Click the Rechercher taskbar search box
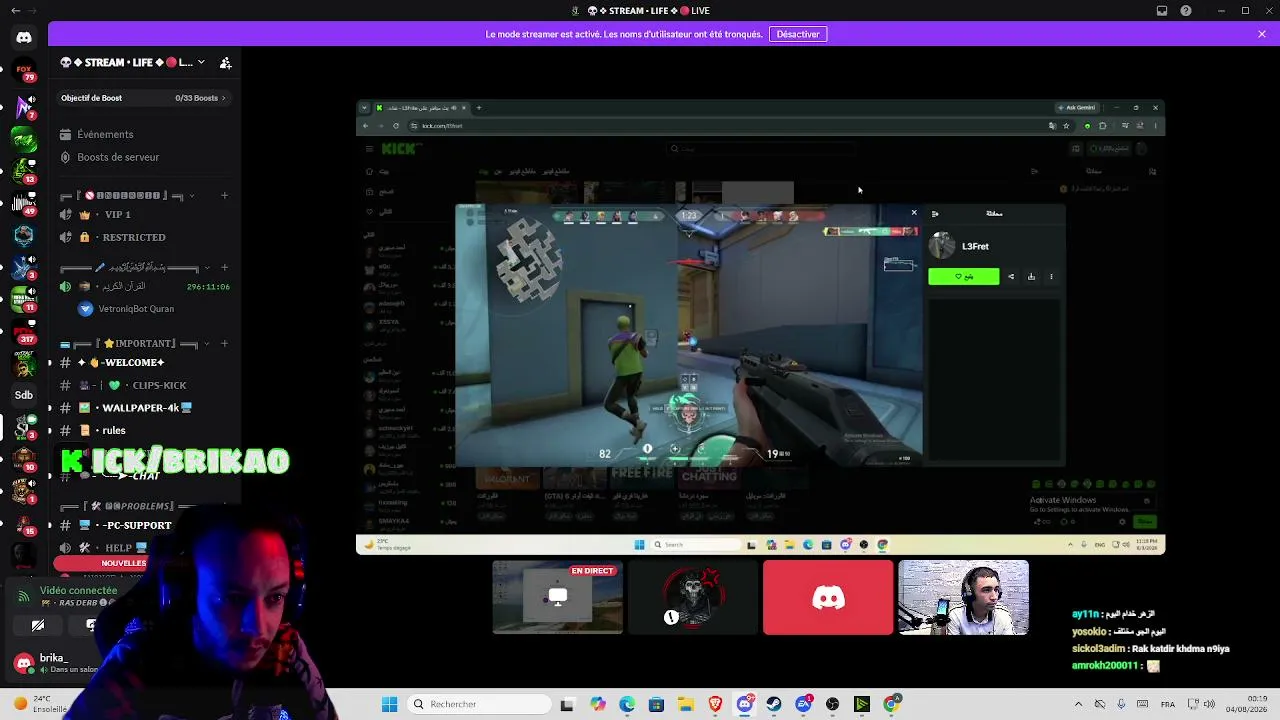The height and width of the screenshot is (720, 1280). [479, 704]
